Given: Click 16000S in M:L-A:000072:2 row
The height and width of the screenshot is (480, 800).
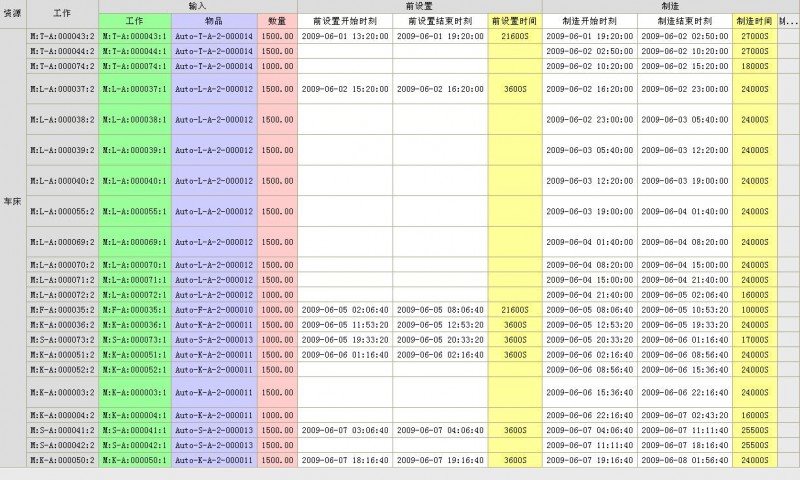Looking at the screenshot, I should coord(755,295).
